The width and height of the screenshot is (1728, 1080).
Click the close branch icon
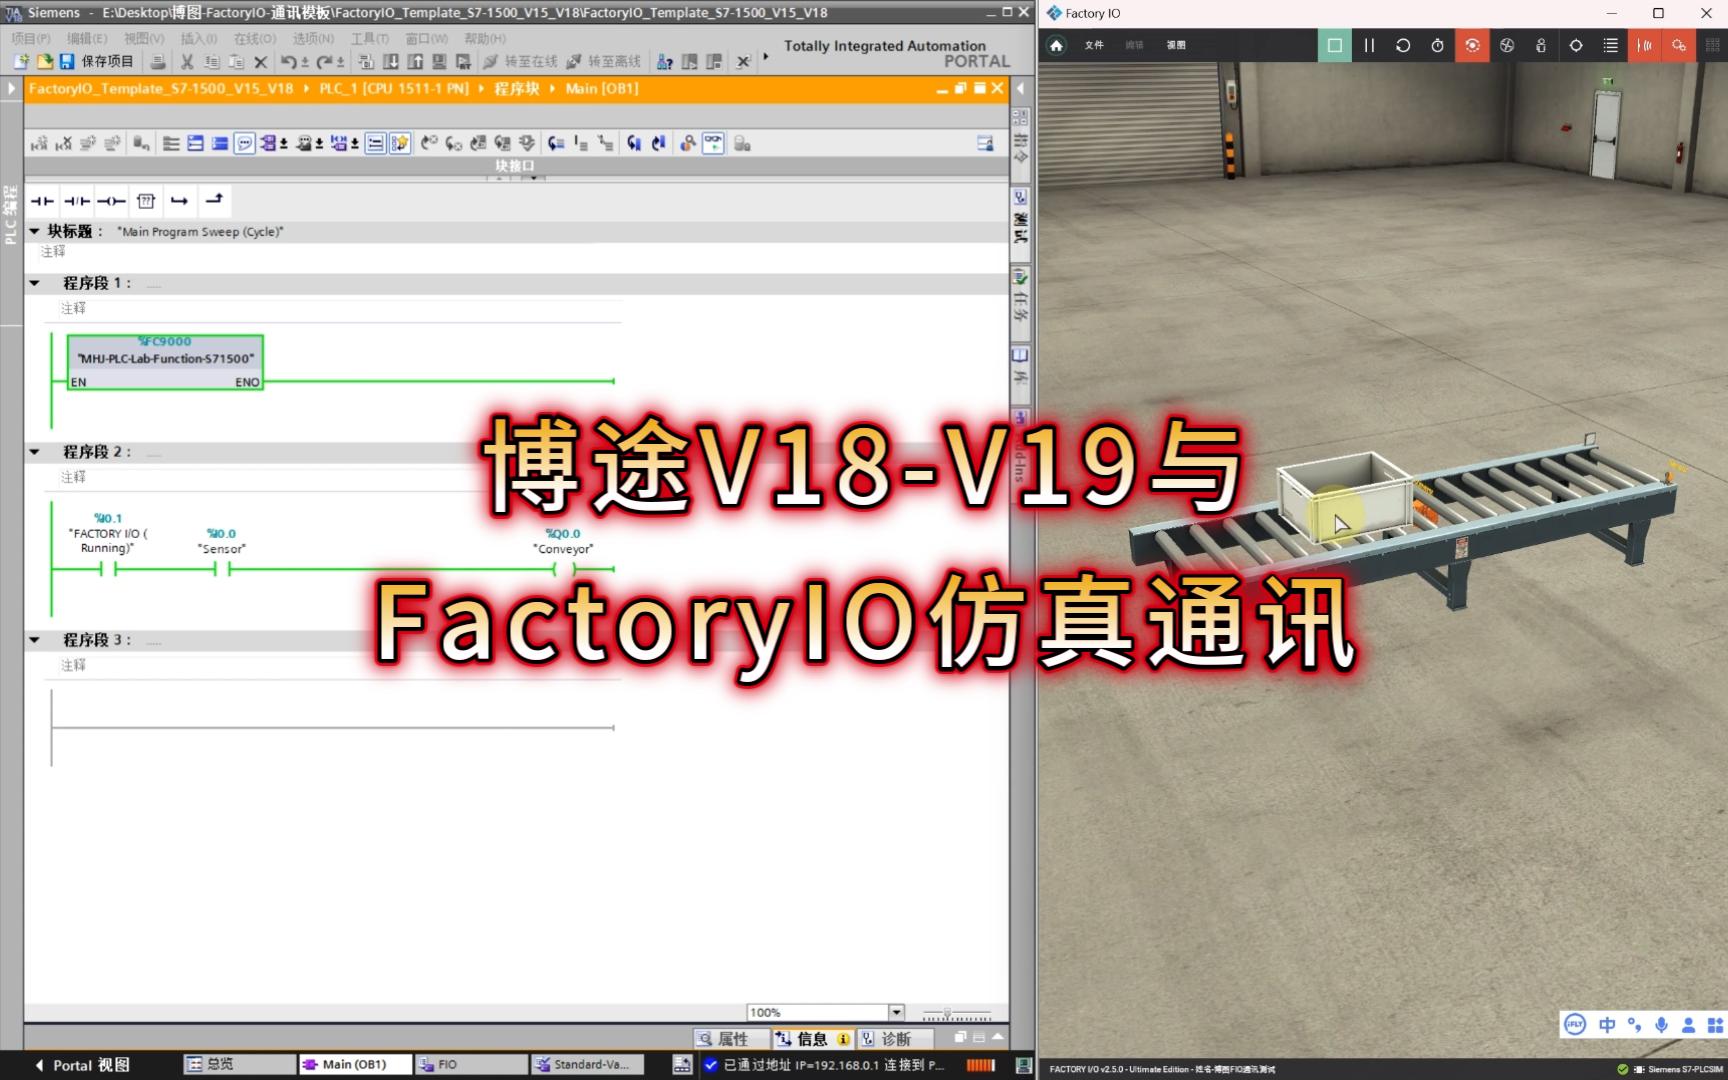tap(213, 200)
